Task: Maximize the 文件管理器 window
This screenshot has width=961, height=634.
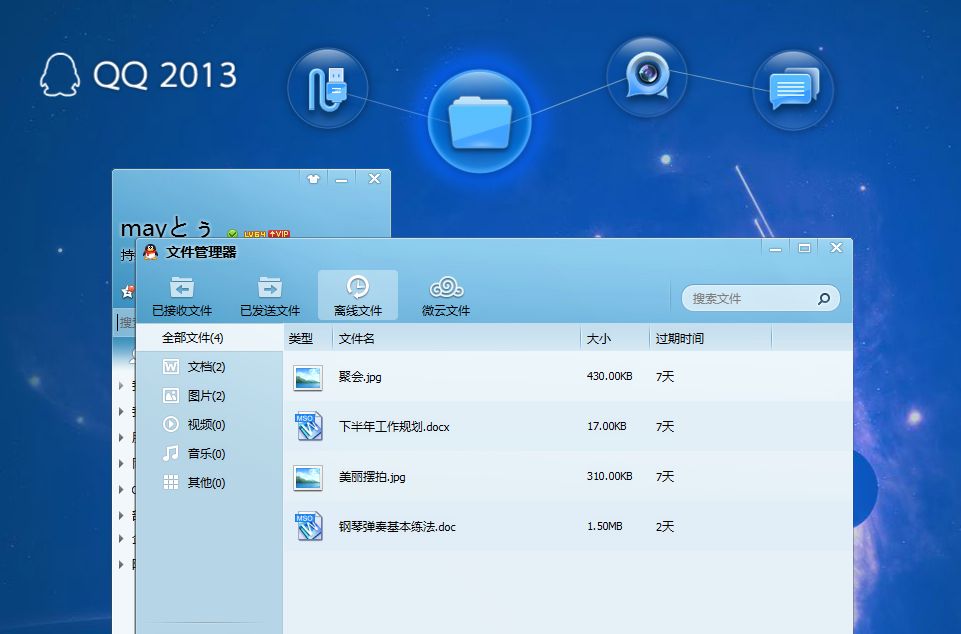Action: (804, 248)
